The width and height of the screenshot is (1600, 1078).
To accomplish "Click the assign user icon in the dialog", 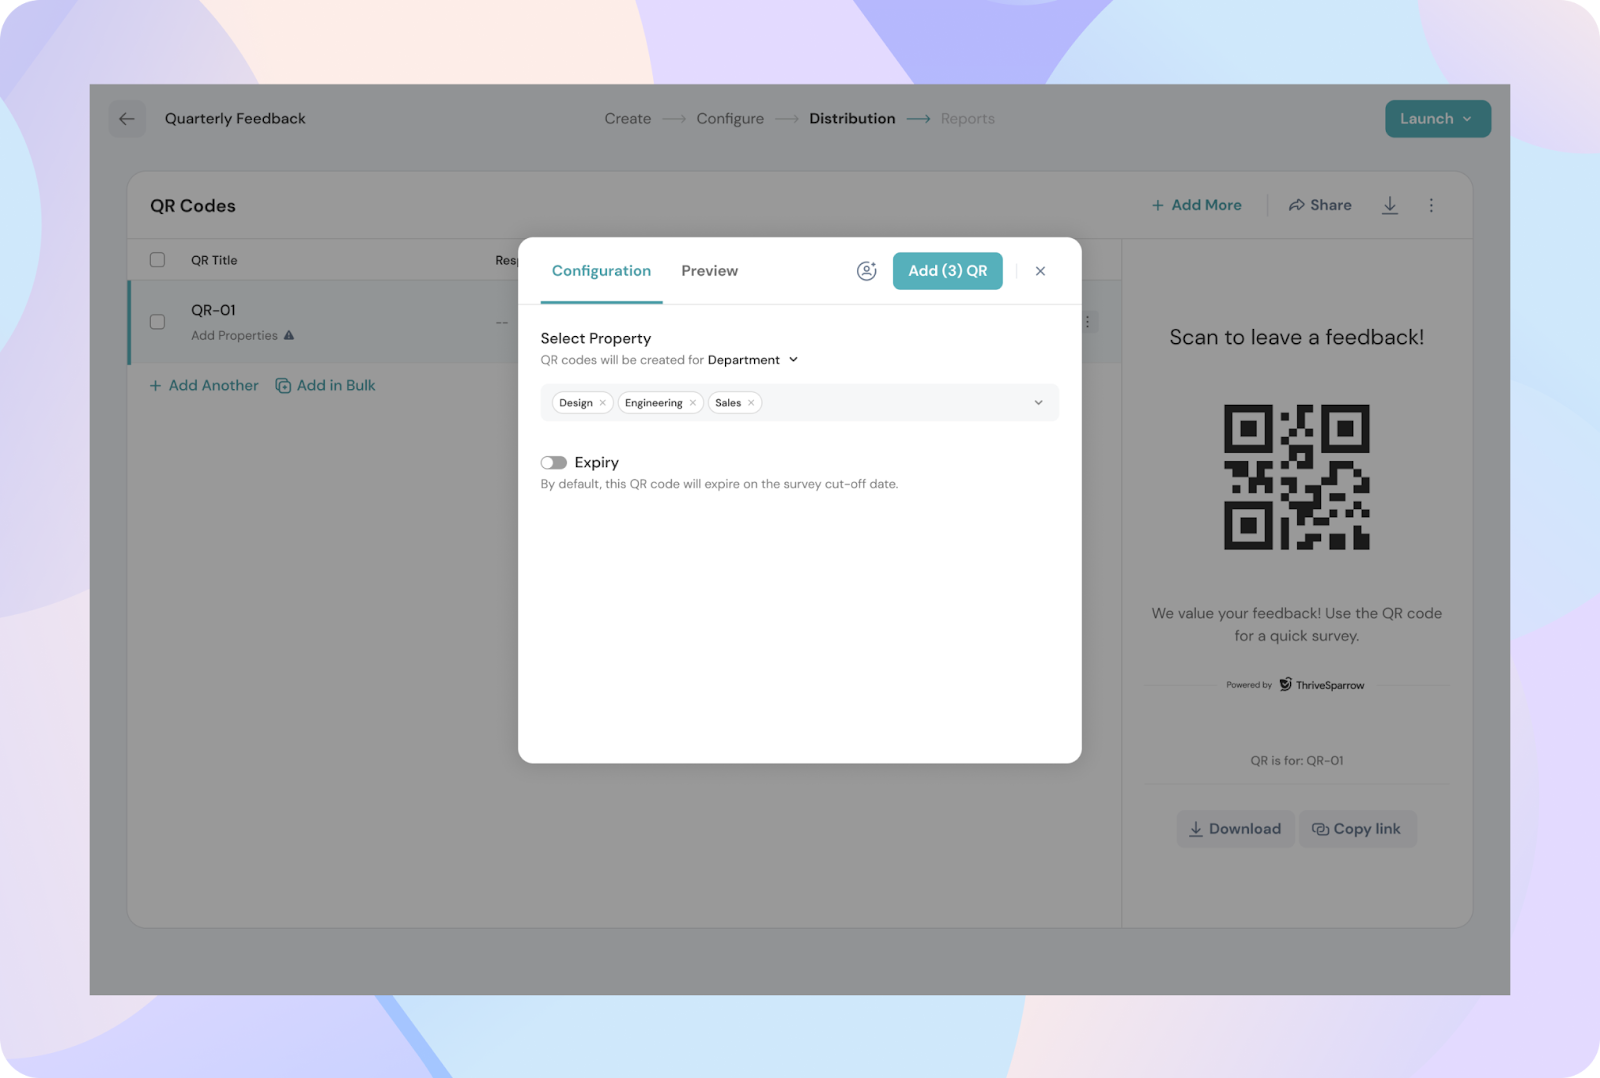I will click(x=867, y=271).
